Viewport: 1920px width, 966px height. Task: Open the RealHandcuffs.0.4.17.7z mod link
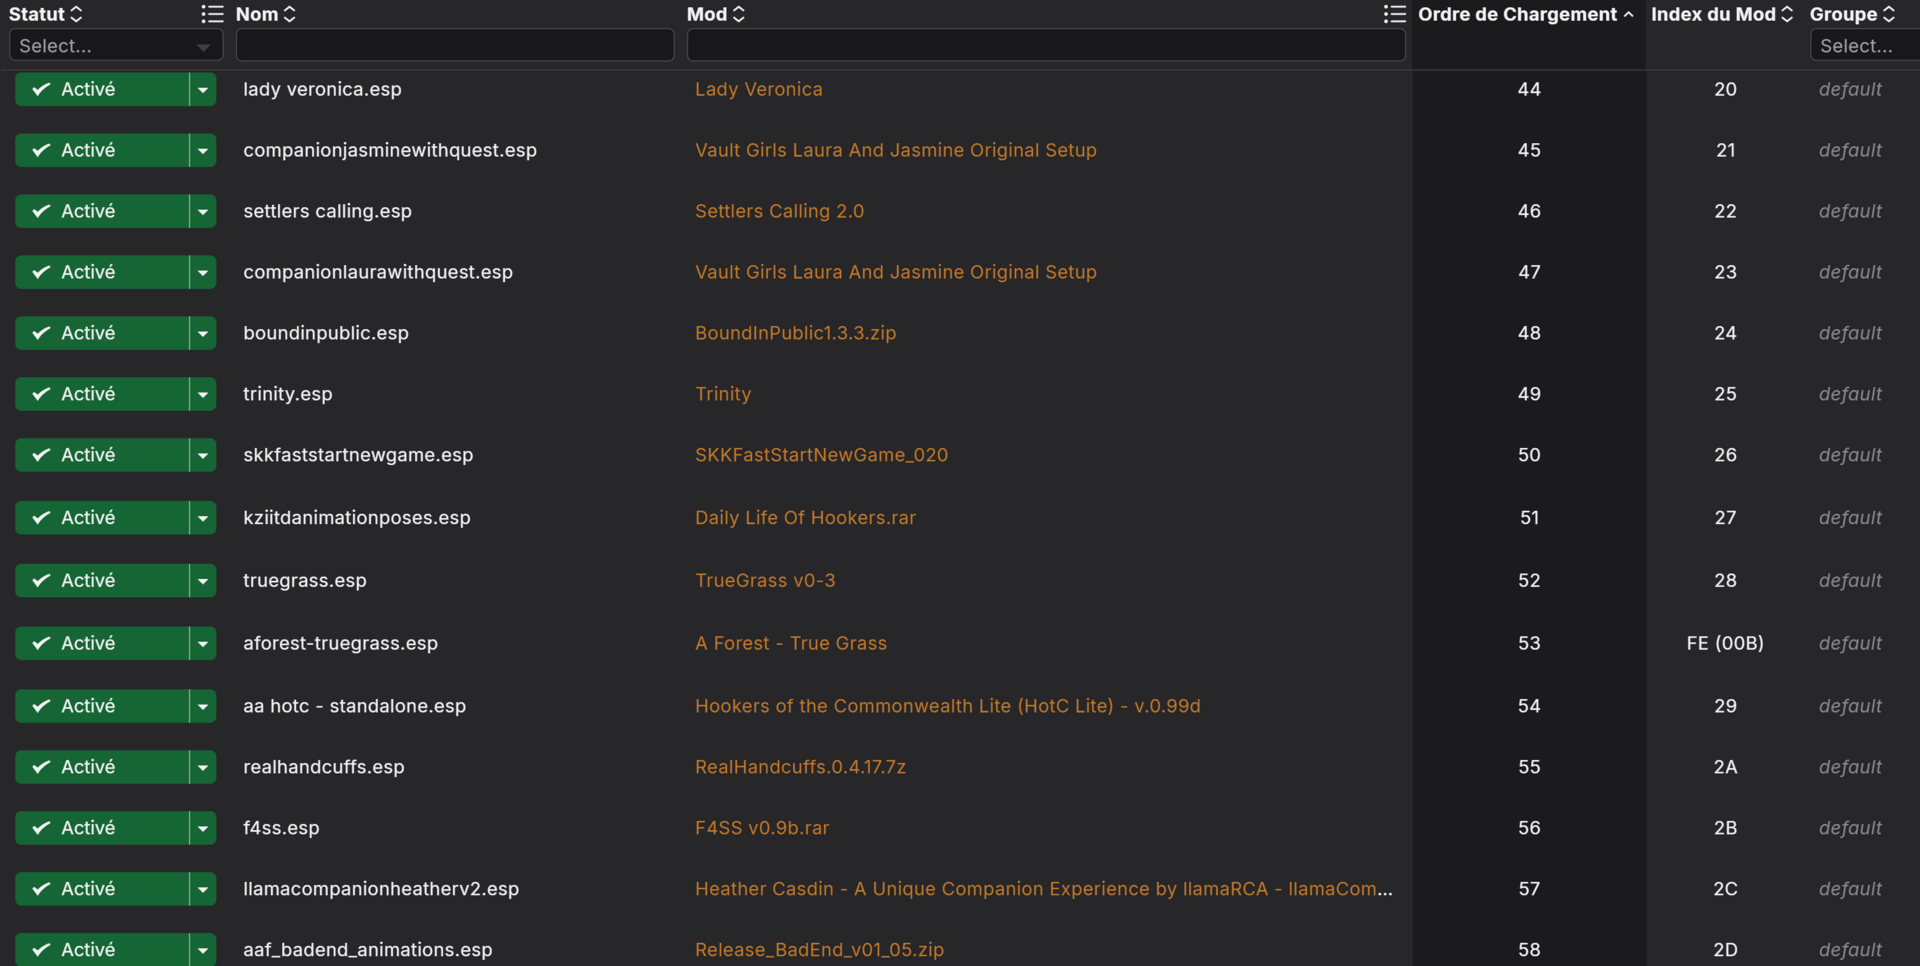800,767
